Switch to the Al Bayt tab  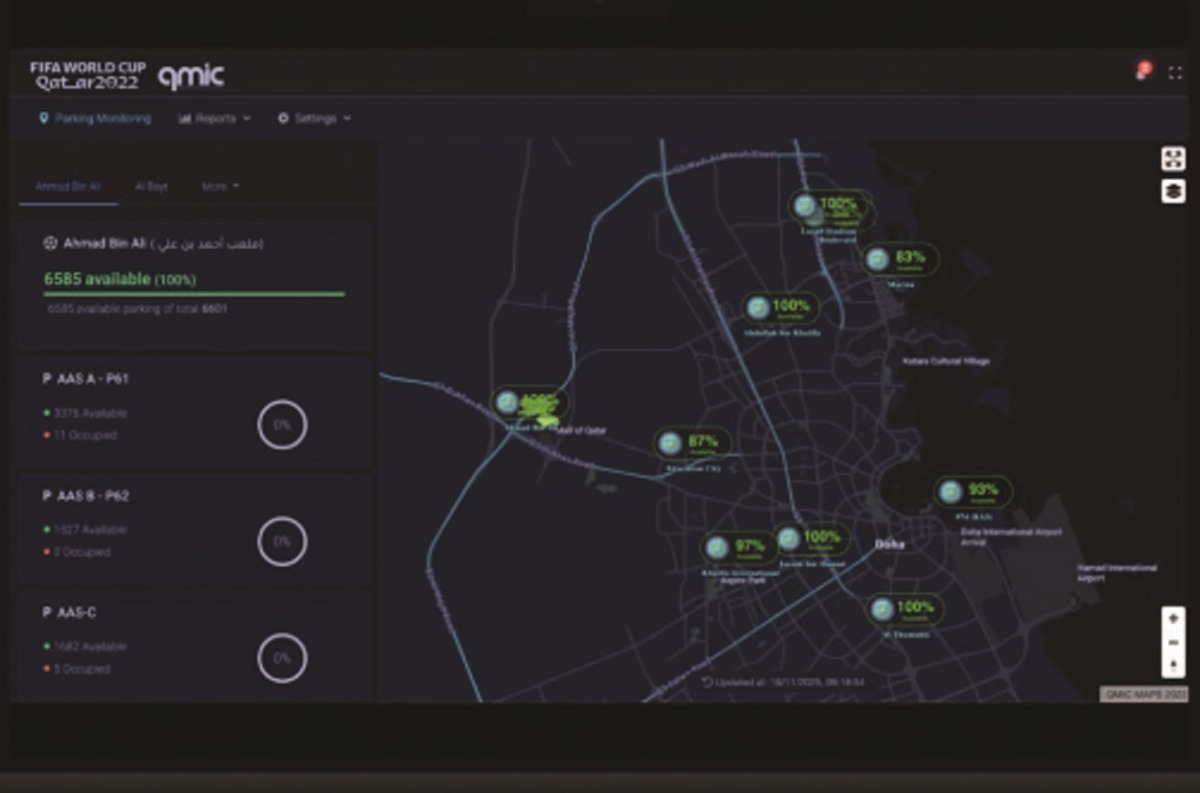click(151, 186)
